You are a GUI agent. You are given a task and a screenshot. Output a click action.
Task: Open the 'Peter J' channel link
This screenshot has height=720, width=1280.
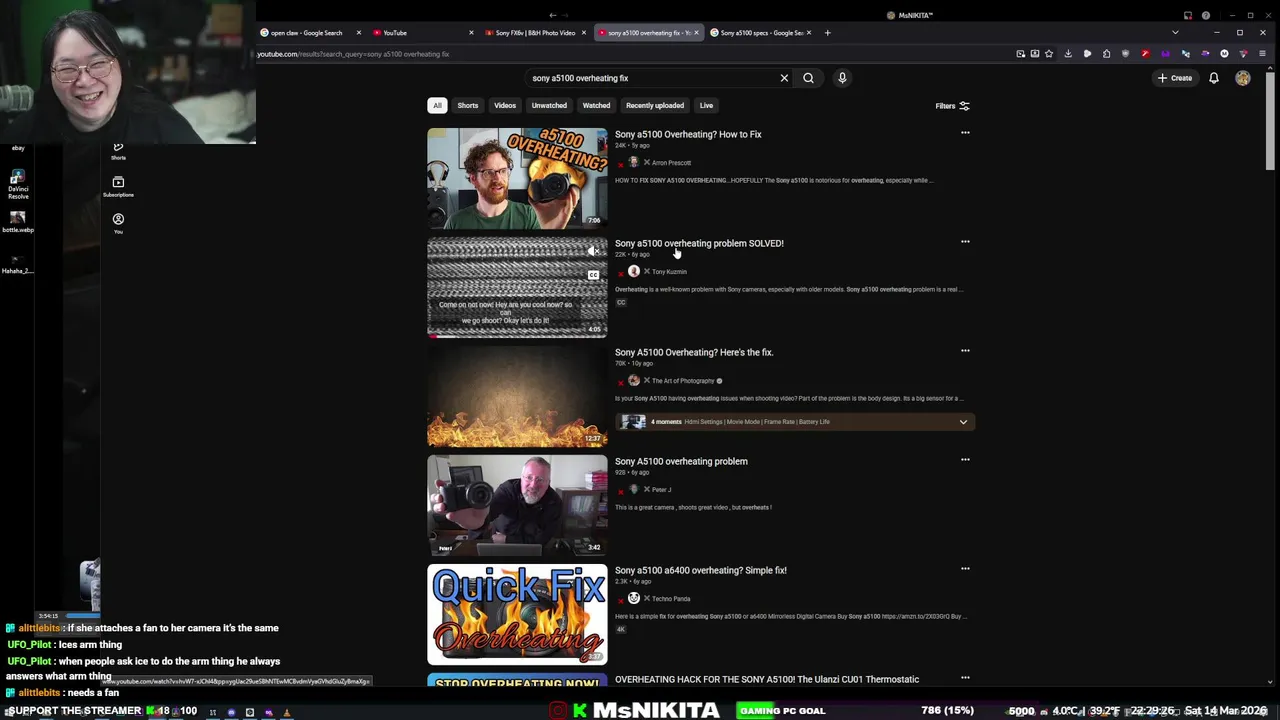point(661,490)
